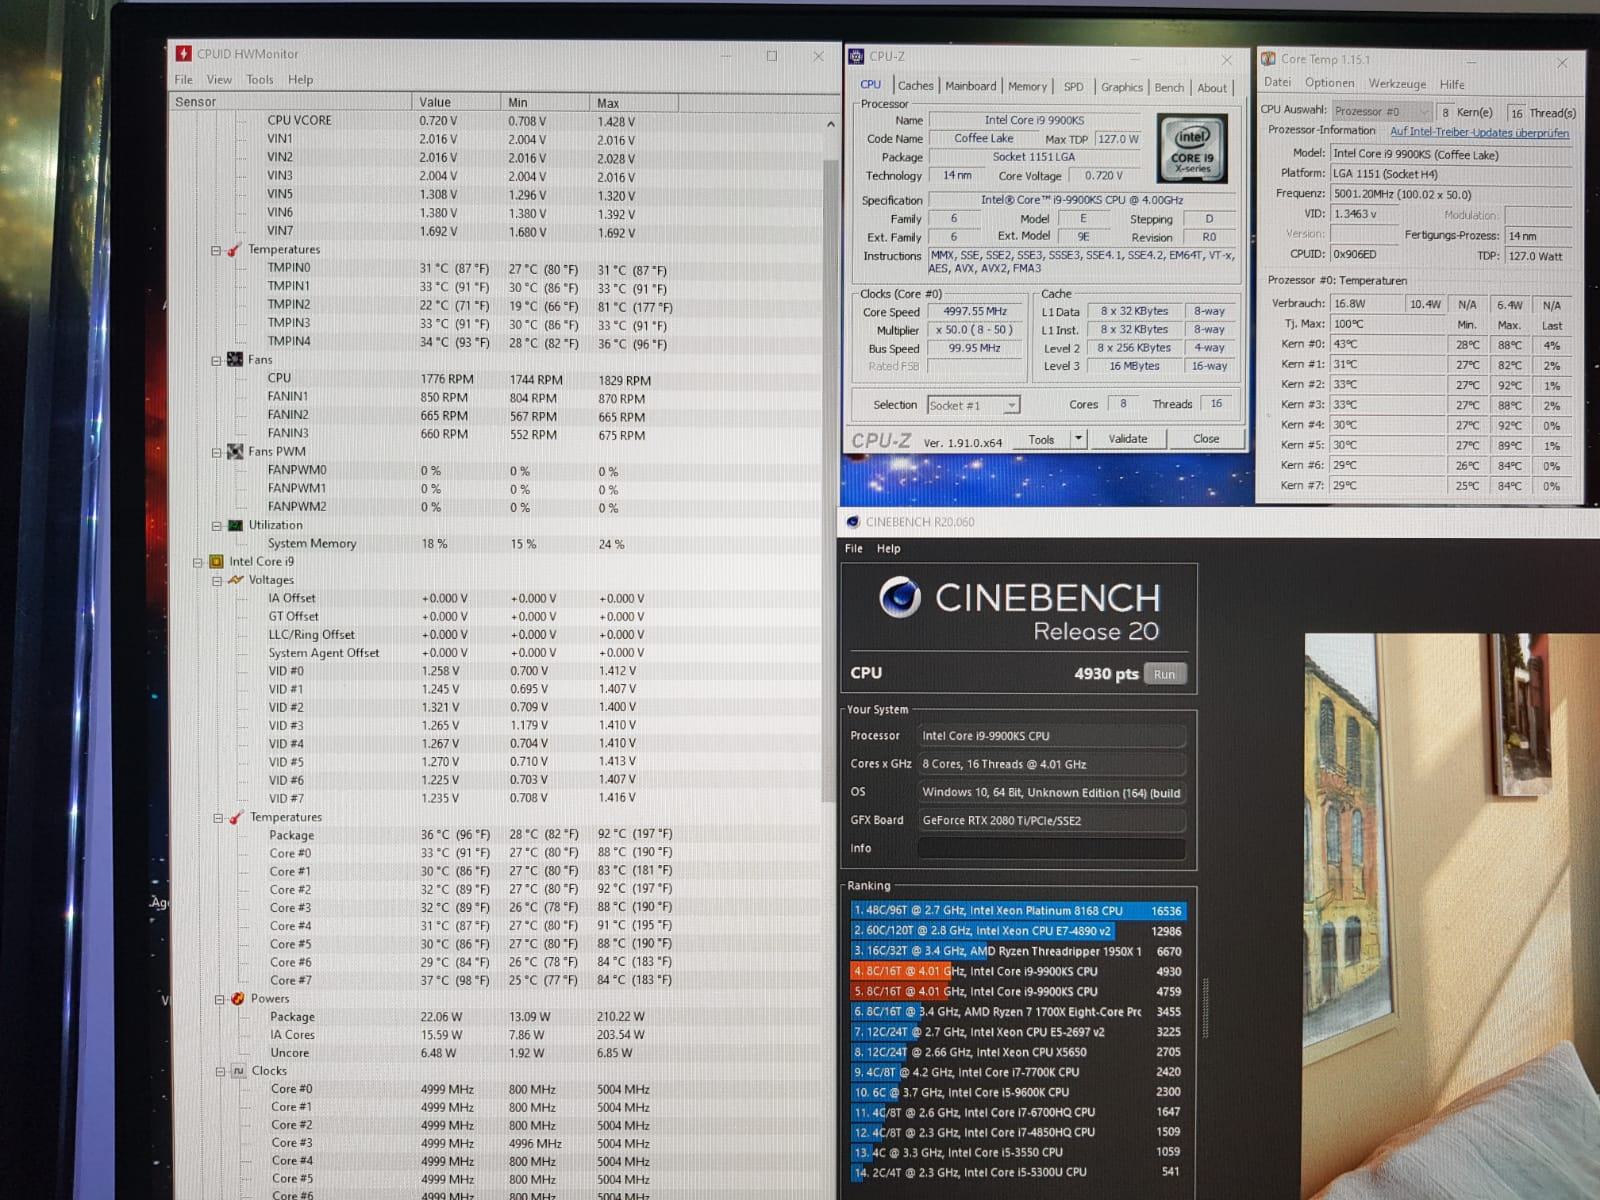Switch to the Graphics tab in CPU-Z
The width and height of the screenshot is (1600, 1200).
pyautogui.click(x=1122, y=87)
